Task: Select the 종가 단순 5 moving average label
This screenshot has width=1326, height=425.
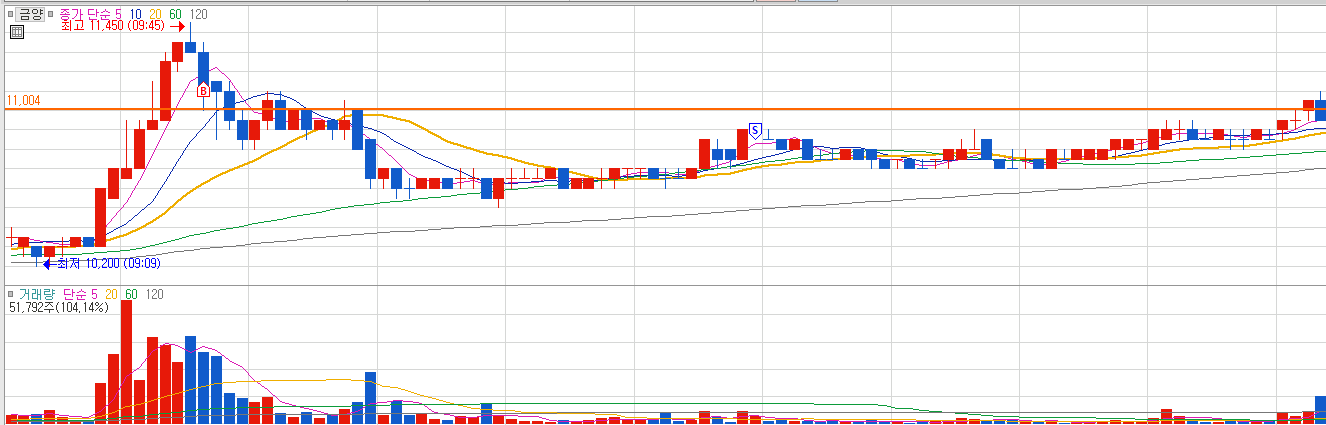Action: (x=91, y=14)
